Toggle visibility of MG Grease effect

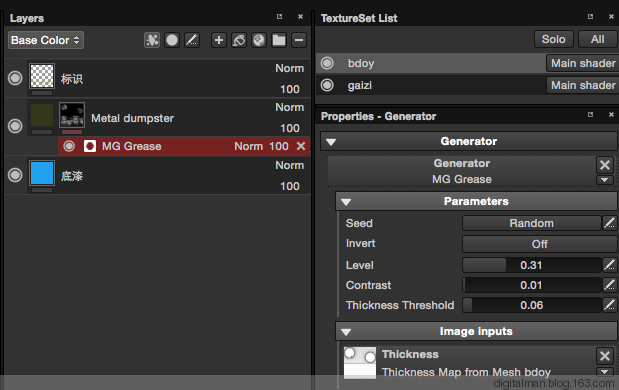(x=69, y=146)
